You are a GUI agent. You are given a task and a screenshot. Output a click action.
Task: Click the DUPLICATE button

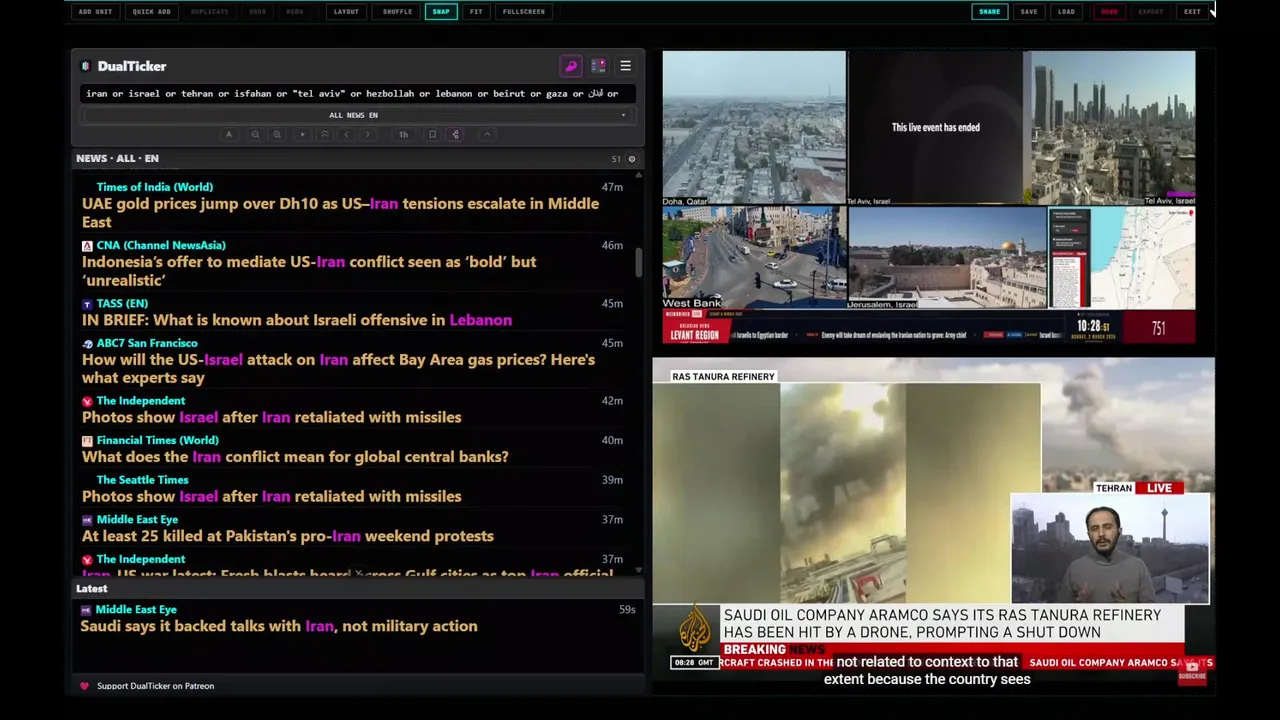[x=209, y=12]
